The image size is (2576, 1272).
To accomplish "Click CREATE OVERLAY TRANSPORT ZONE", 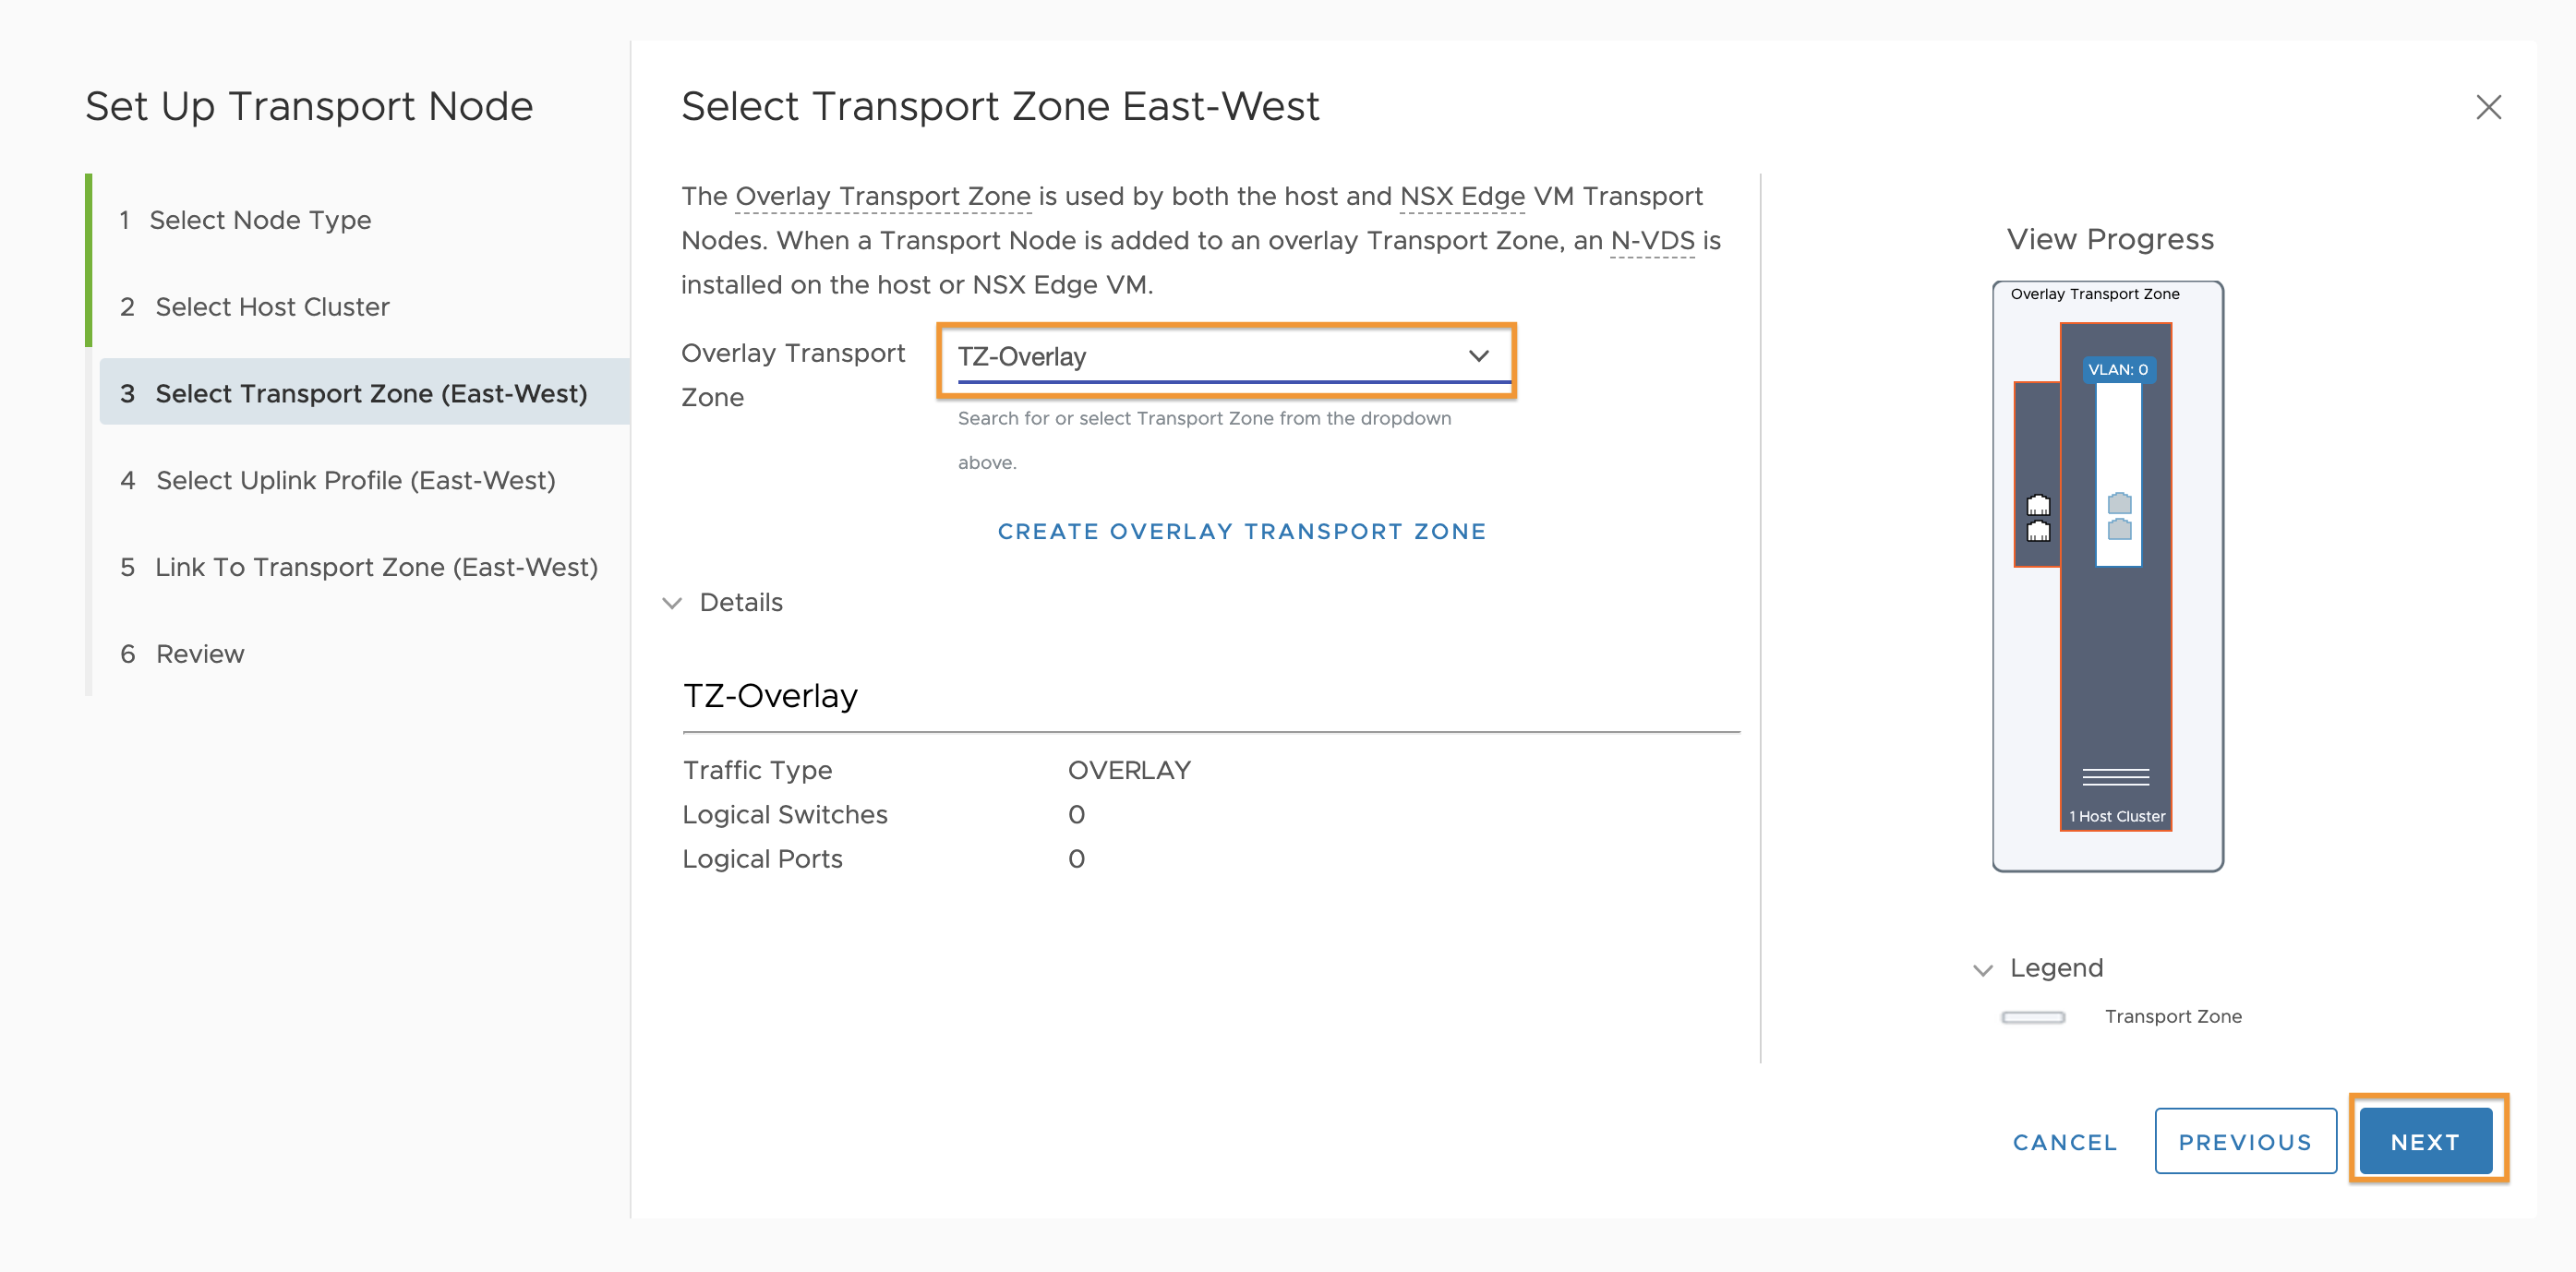I will coord(1241,531).
